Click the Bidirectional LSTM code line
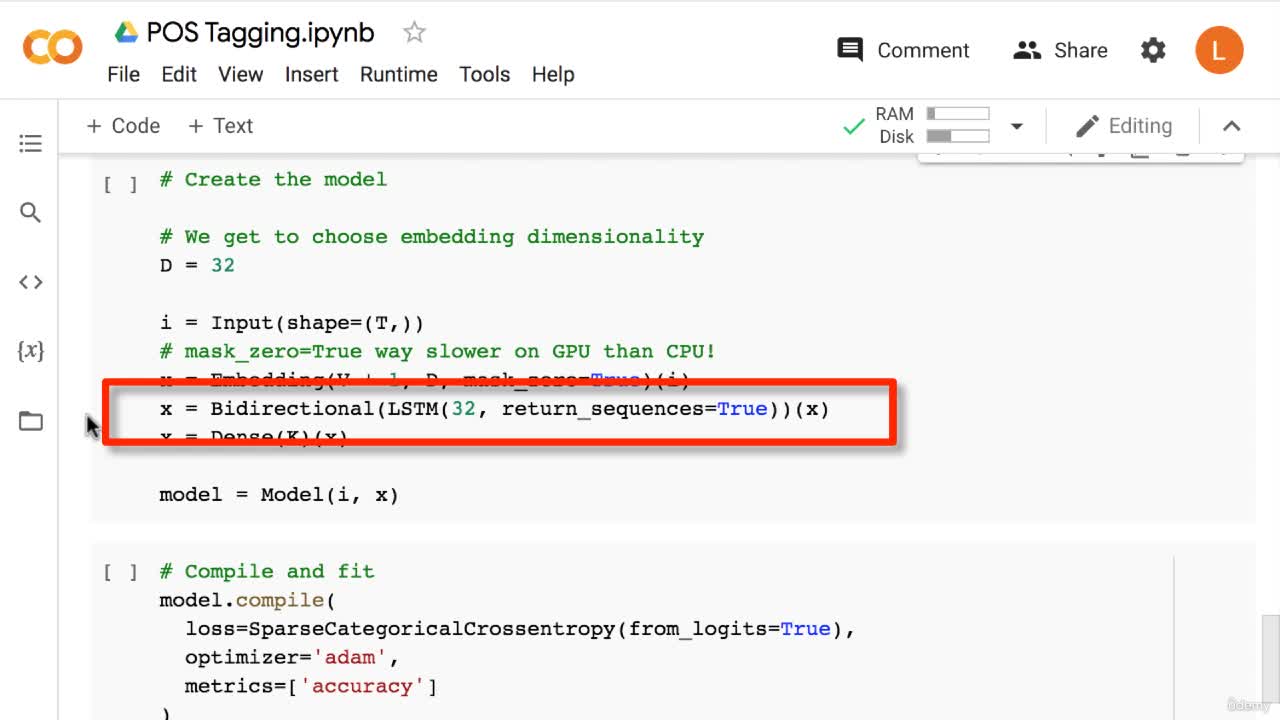 click(x=494, y=409)
